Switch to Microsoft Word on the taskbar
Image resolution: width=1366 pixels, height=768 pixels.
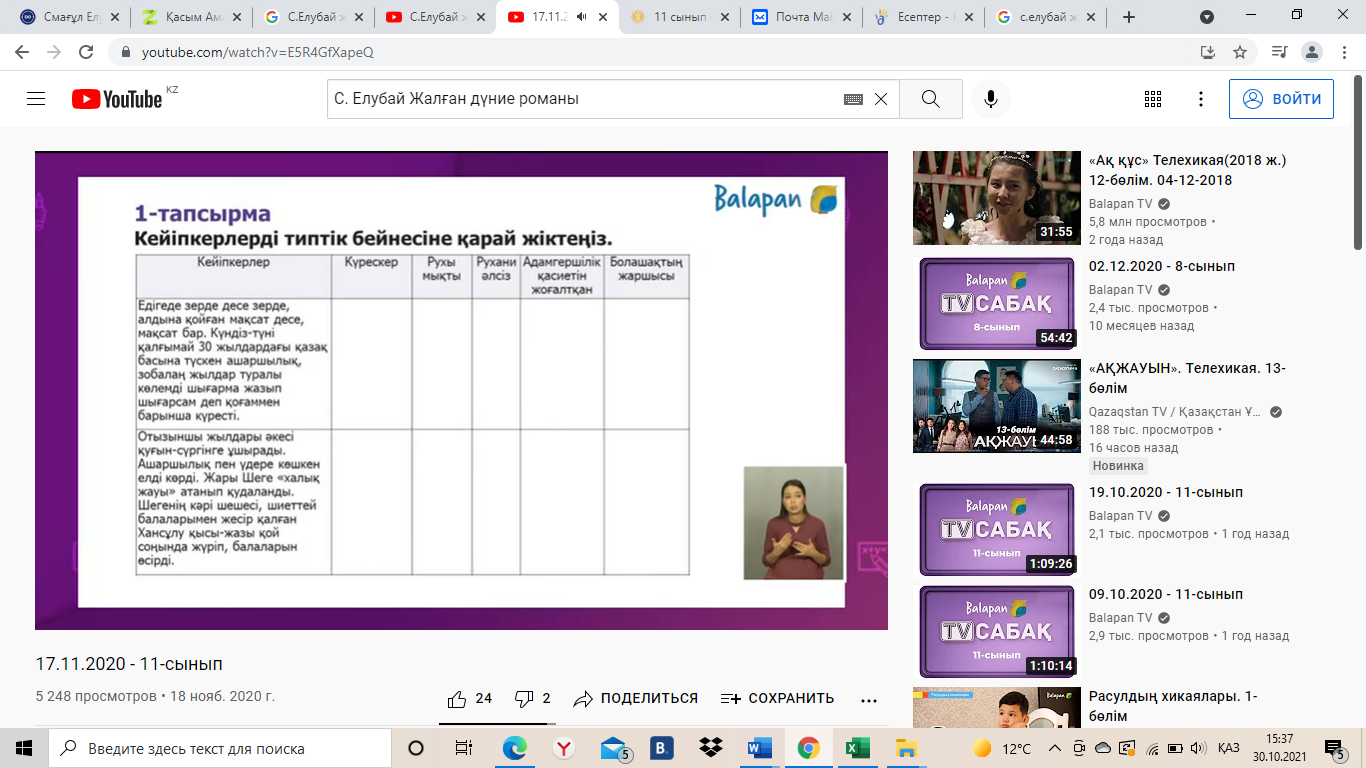point(760,748)
